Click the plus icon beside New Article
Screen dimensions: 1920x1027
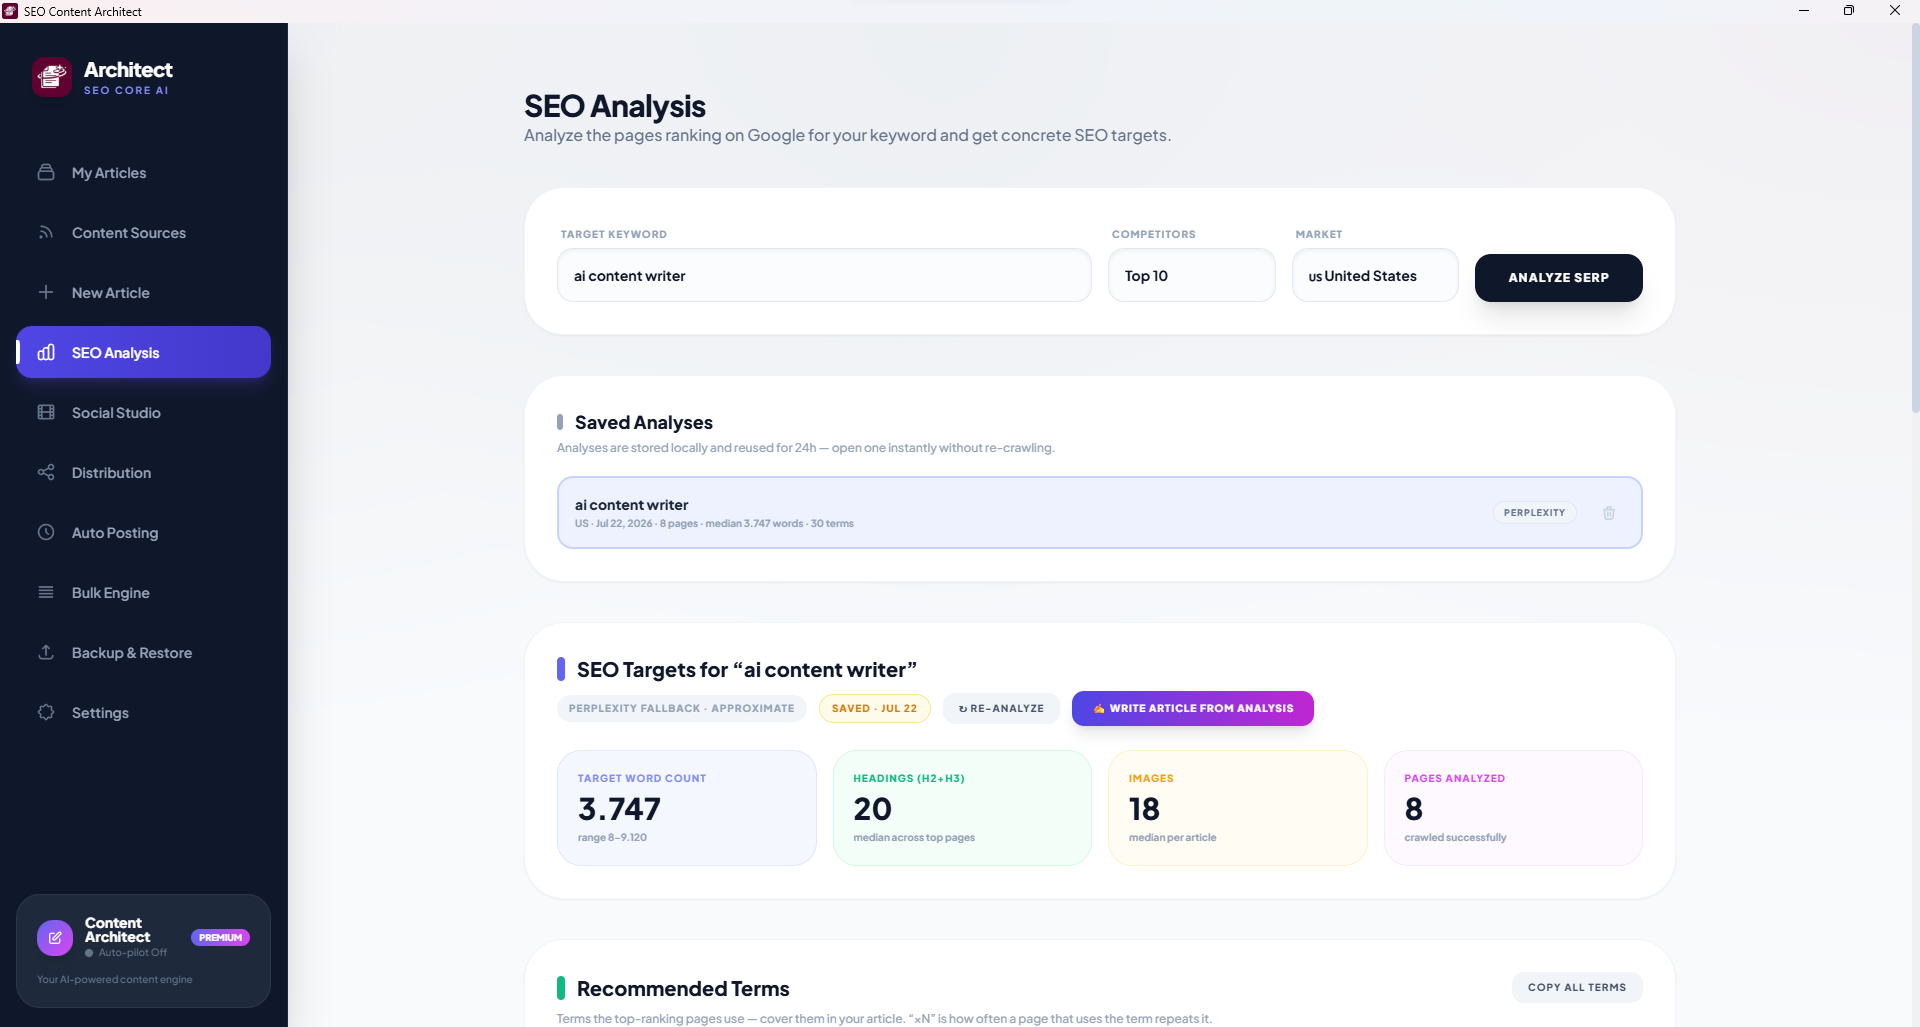coord(46,292)
